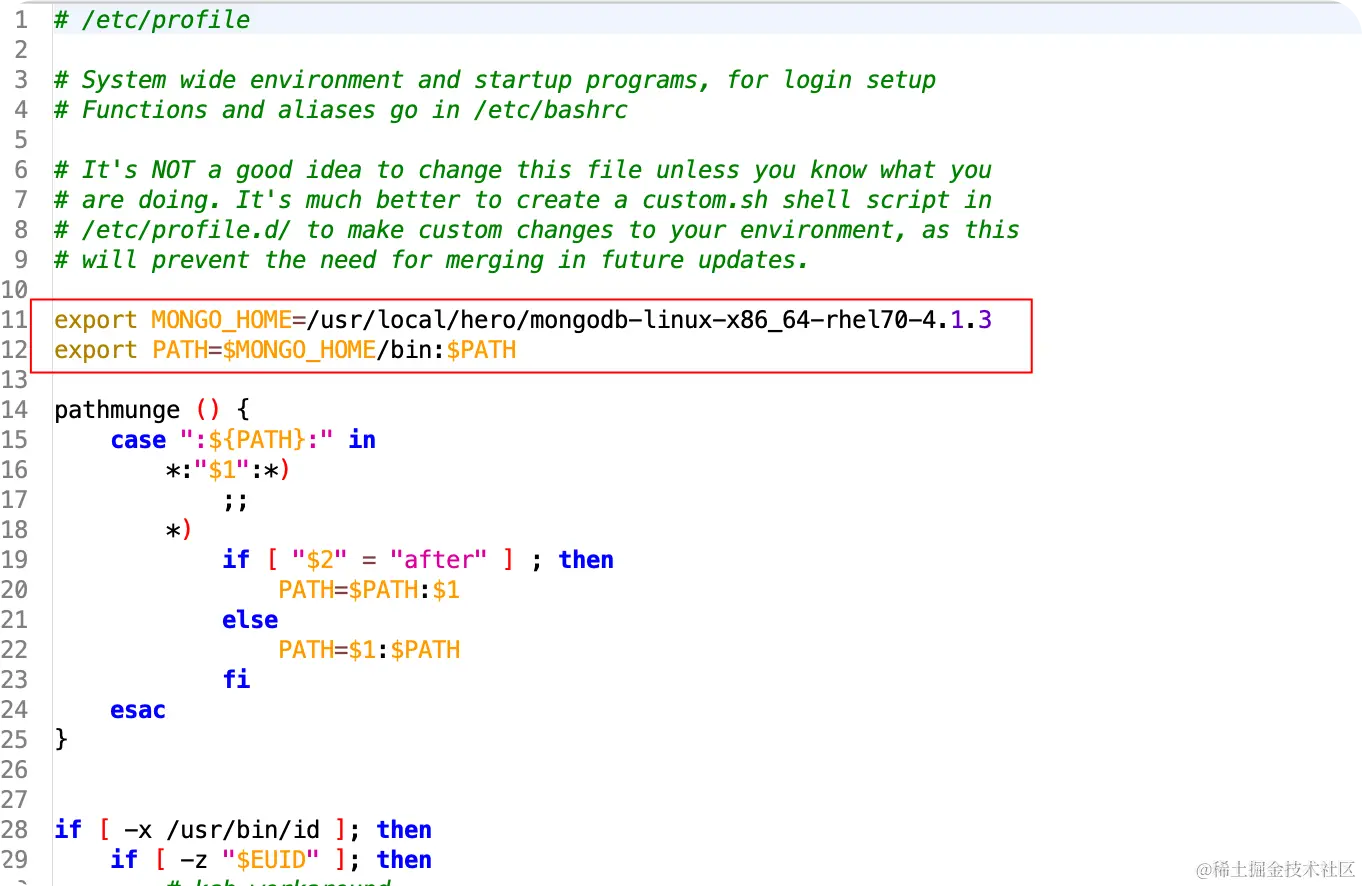1362x886 pixels.
Task: Click line number 28 in the gutter
Action: click(x=15, y=830)
